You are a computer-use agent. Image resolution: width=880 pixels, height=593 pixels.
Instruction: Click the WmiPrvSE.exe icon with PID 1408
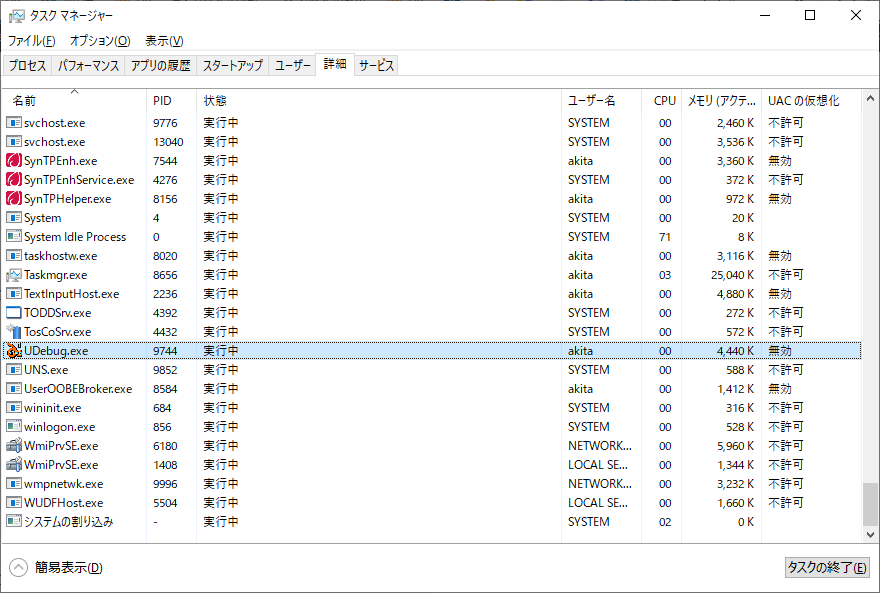(x=13, y=465)
